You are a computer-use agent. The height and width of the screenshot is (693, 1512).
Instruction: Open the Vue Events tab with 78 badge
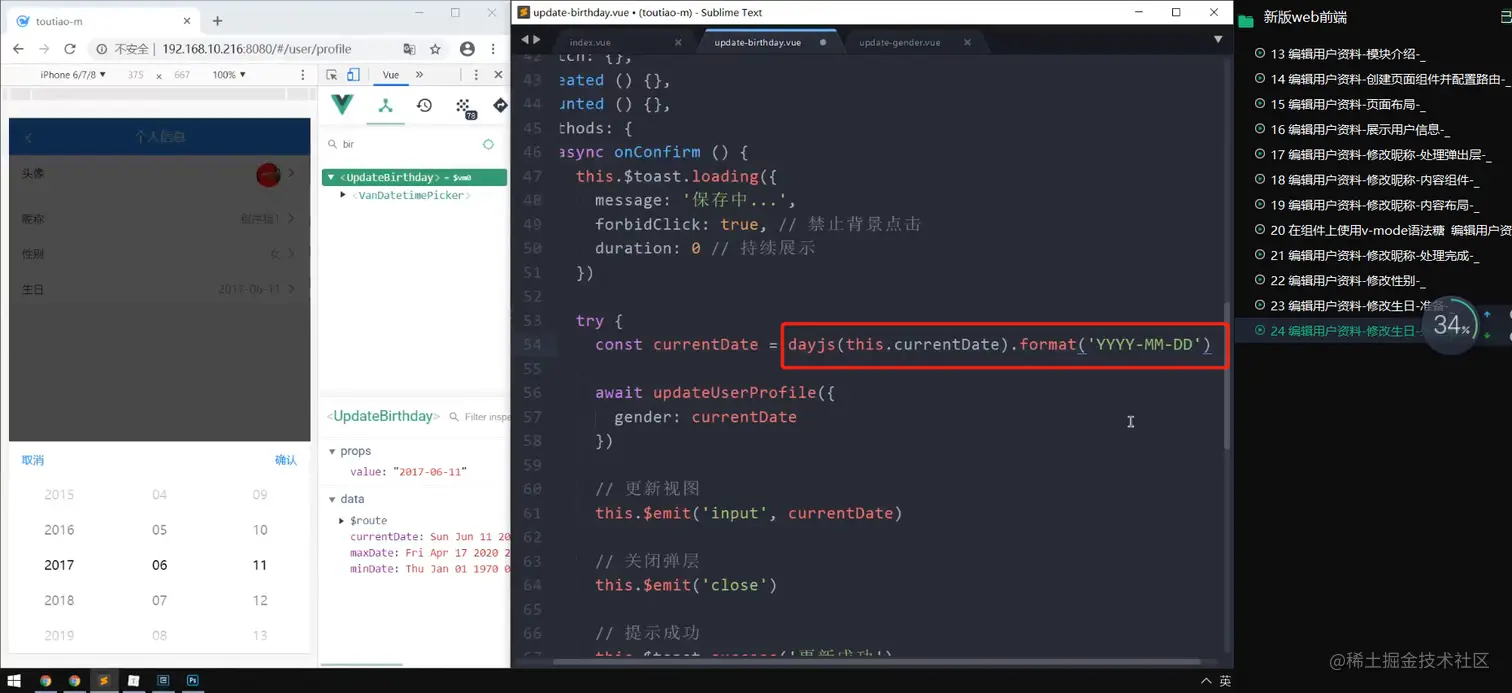(x=465, y=107)
